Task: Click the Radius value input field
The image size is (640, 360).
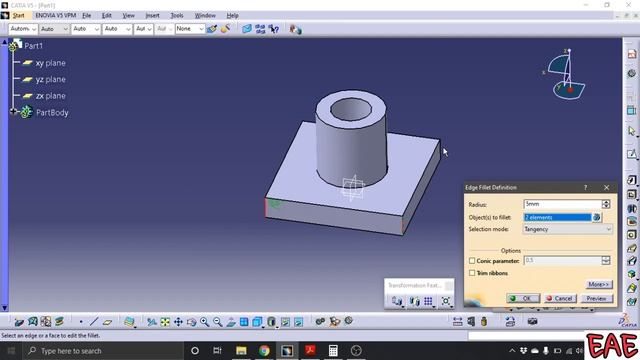Action: pyautogui.click(x=562, y=204)
